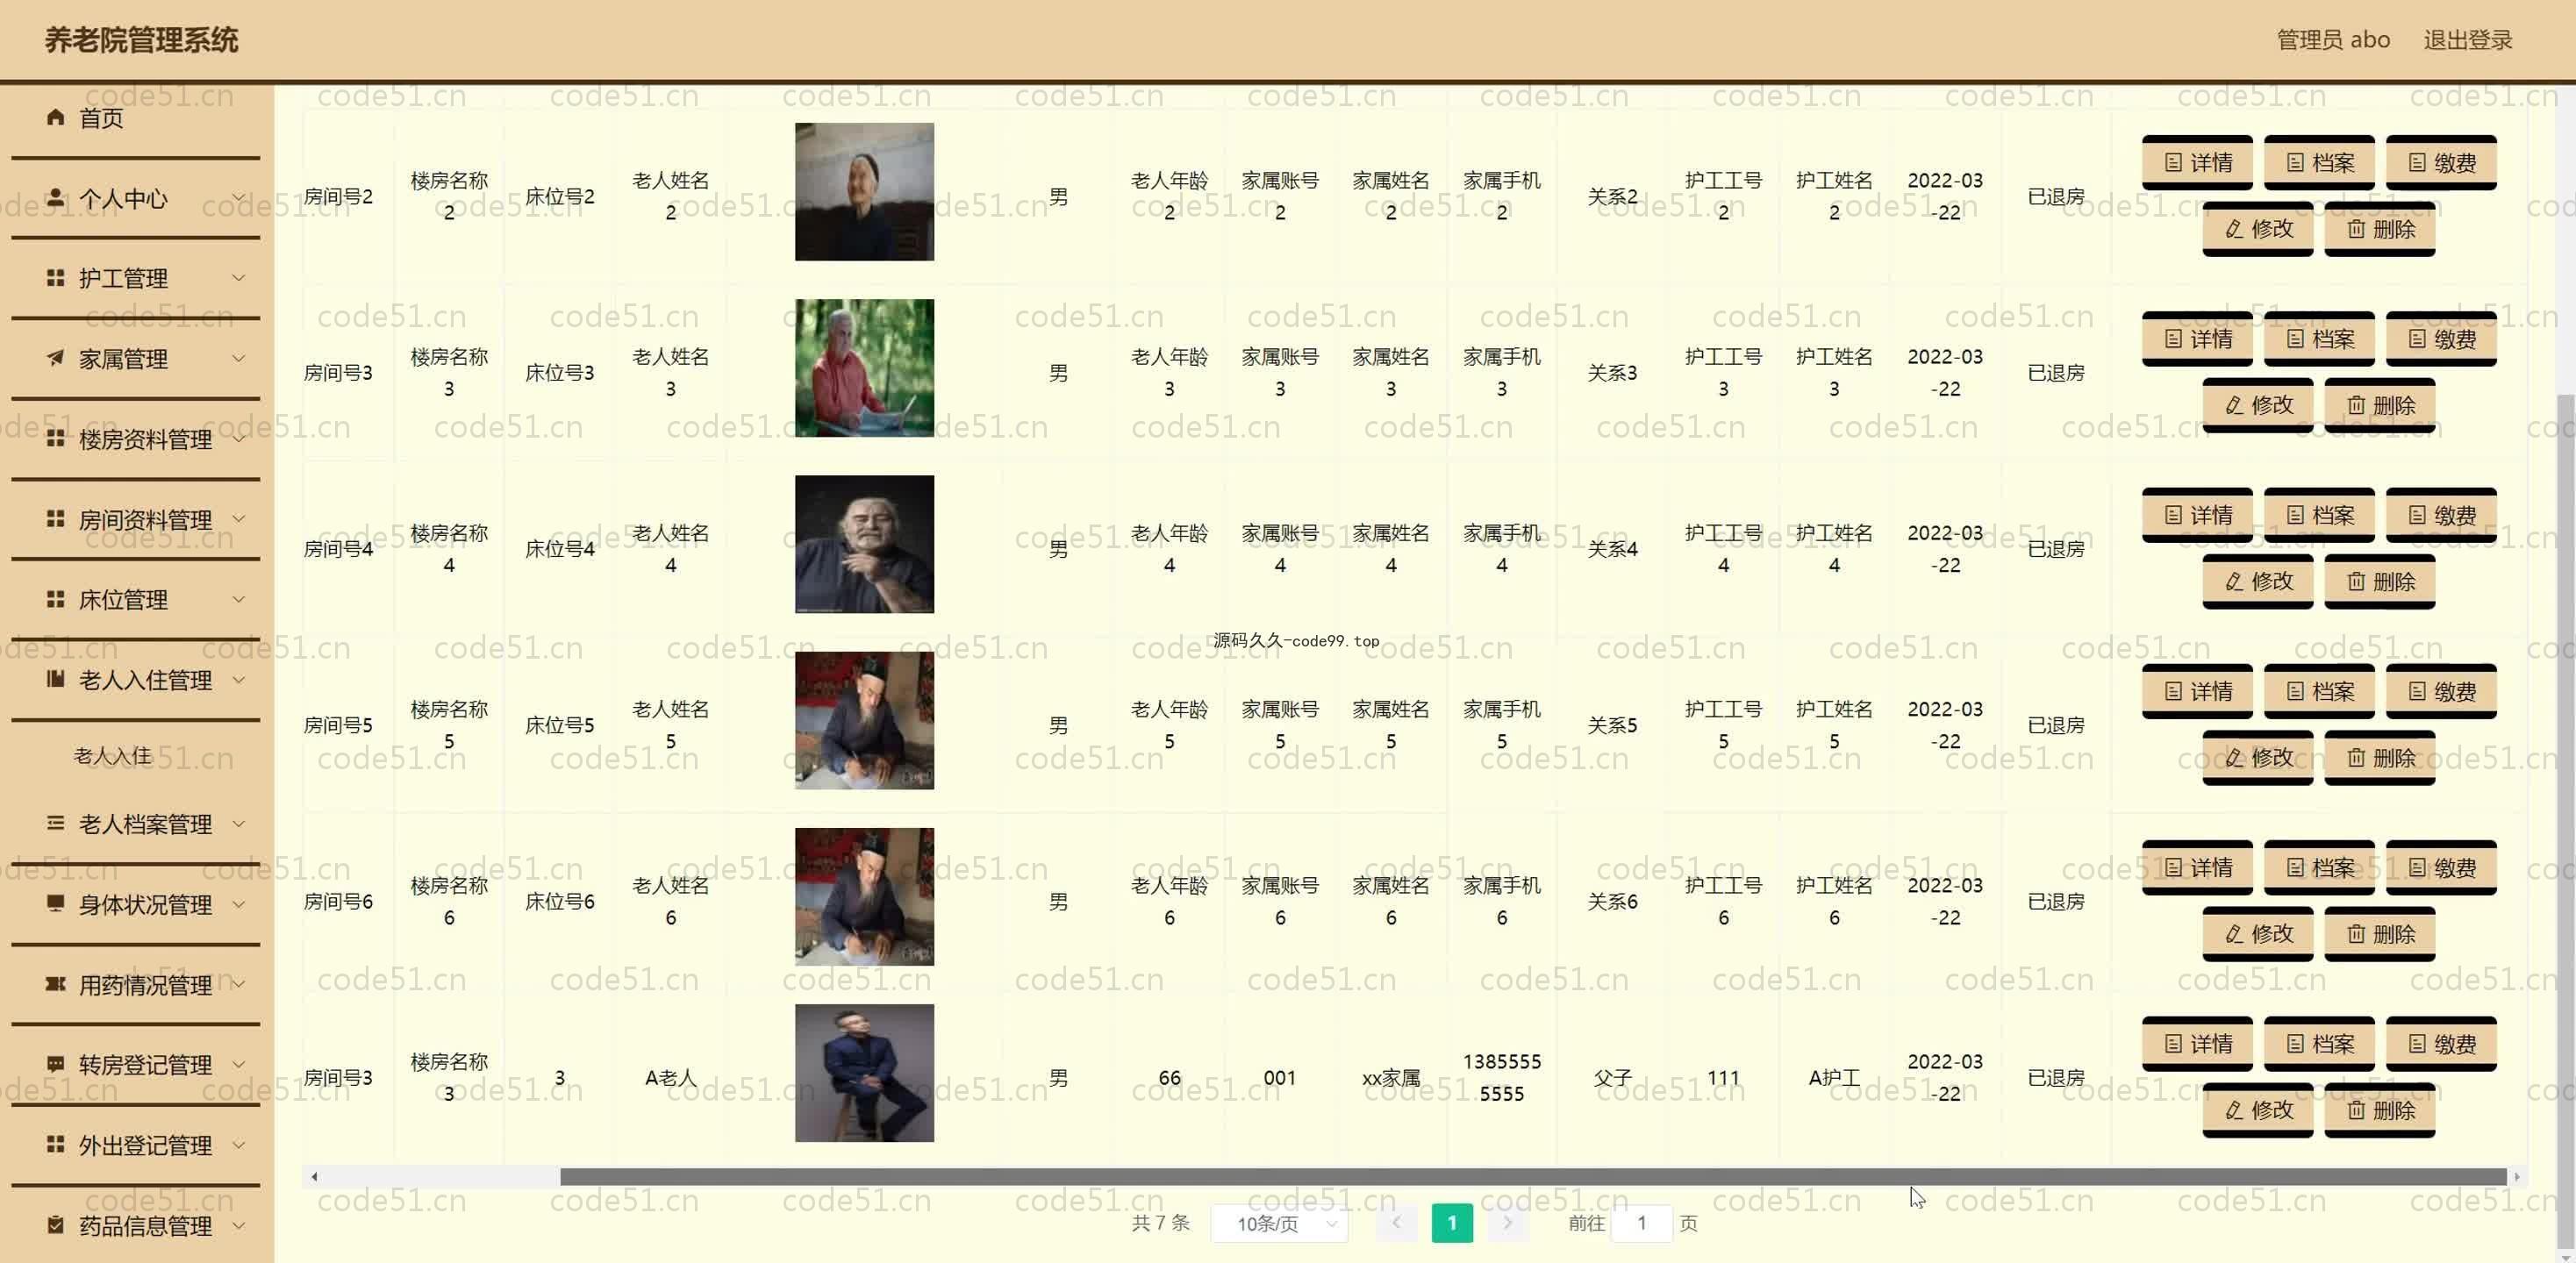Click the vertical page scrollbar thumb
Screen dimensions: 2576x1263
coord(2565,820)
